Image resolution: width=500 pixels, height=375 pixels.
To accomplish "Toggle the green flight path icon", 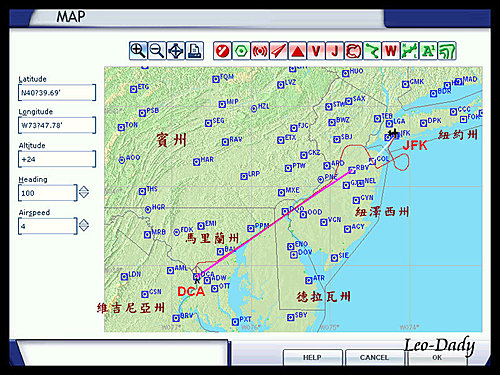I will pos(372,51).
